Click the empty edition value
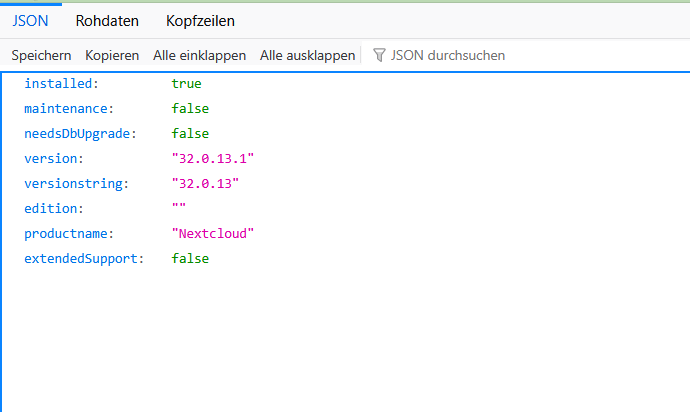690x412 pixels. tap(179, 208)
